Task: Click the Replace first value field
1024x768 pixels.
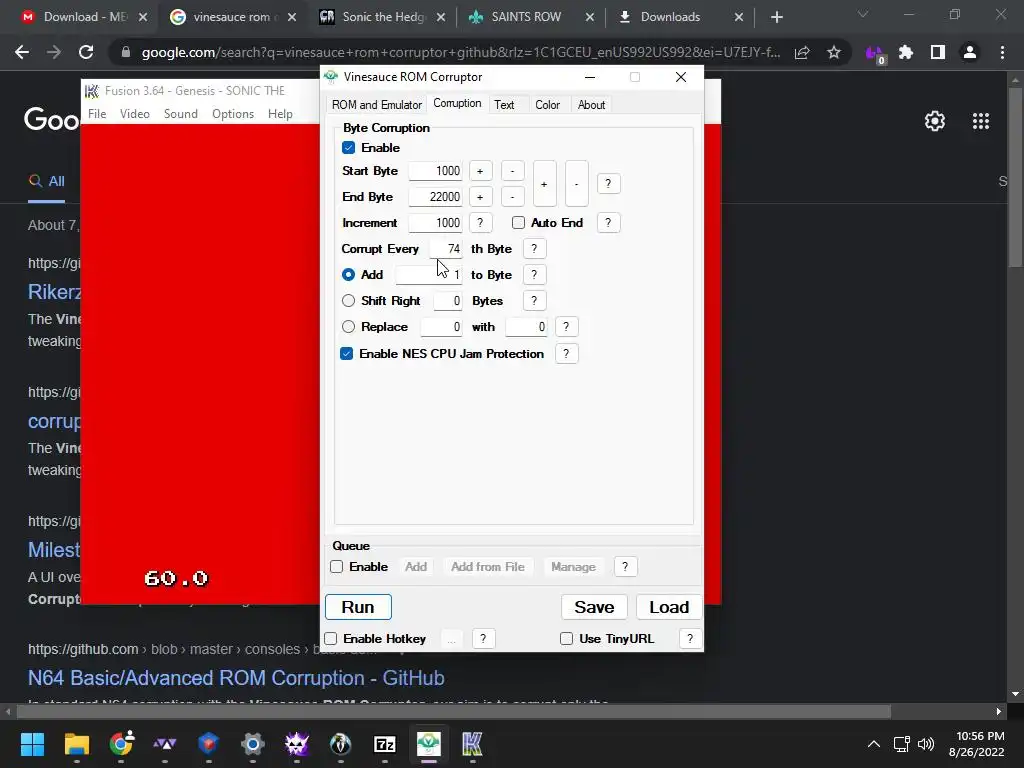Action: tap(441, 328)
